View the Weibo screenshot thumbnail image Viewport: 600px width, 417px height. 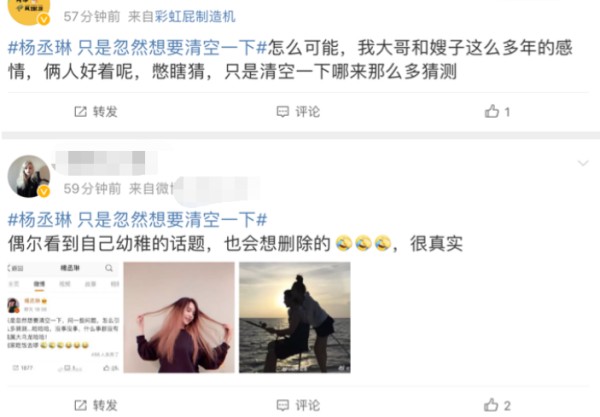(x=64, y=317)
